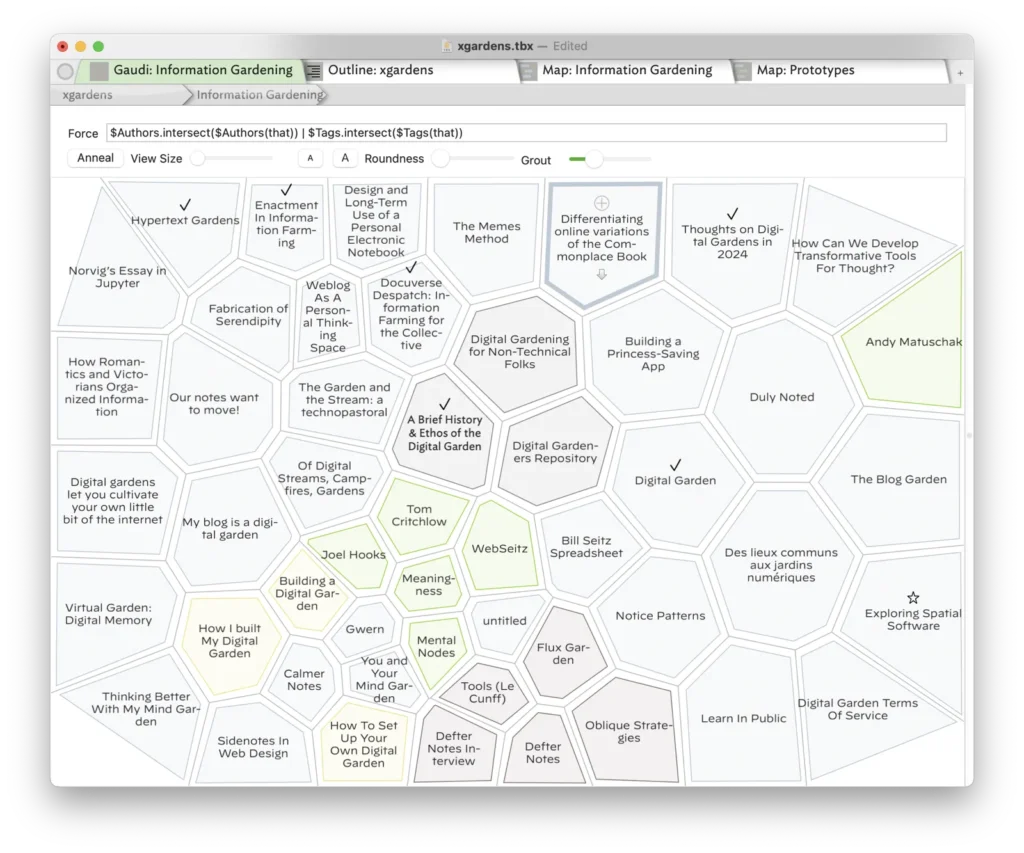The height and width of the screenshot is (853, 1024).
Task: Click the xgardens breadcrumb segment
Action: pyautogui.click(x=88, y=95)
